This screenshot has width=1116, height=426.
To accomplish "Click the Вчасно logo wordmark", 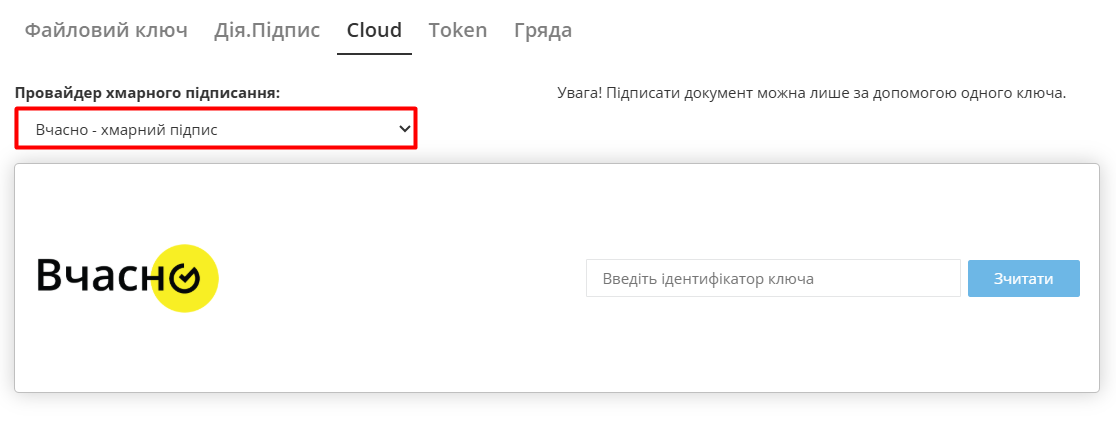I will pyautogui.click(x=95, y=277).
